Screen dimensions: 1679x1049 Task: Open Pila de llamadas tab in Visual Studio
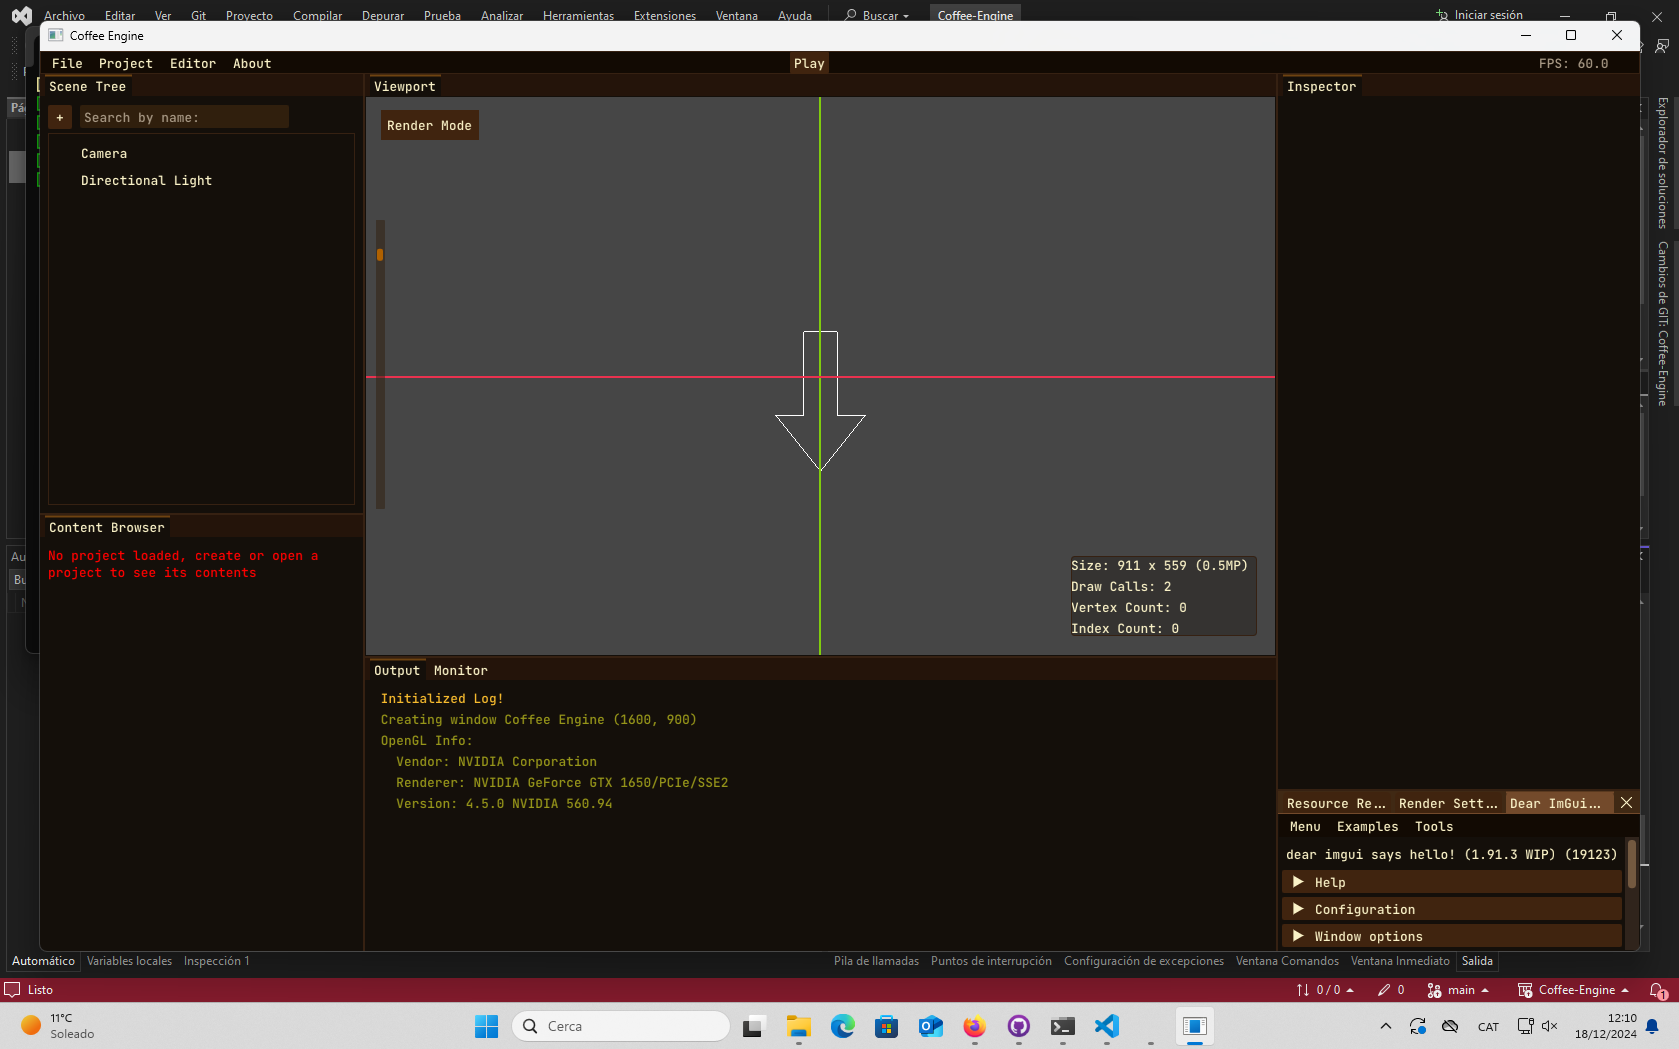point(876,961)
